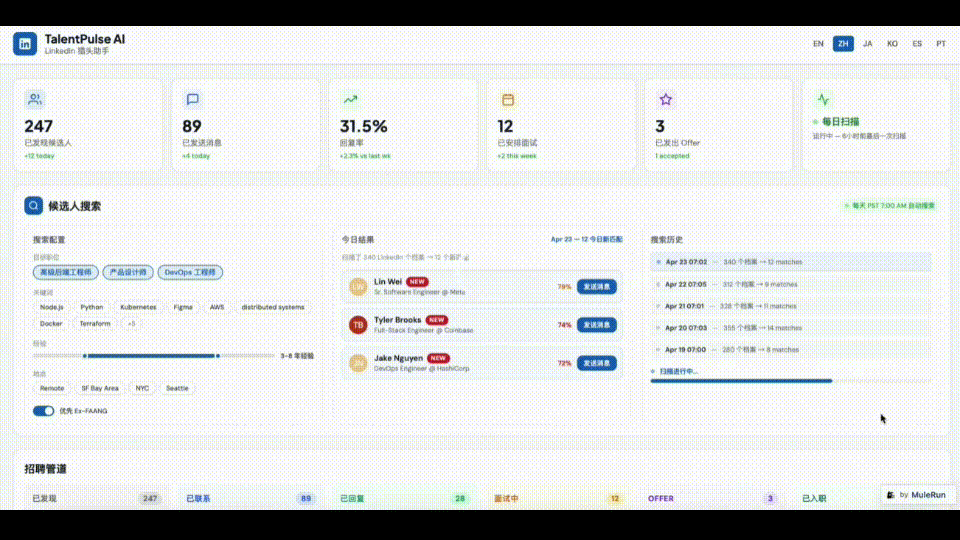The width and height of the screenshot is (960, 540).
Task: Toggle the 产品设计师 role chip
Action: coord(128,272)
